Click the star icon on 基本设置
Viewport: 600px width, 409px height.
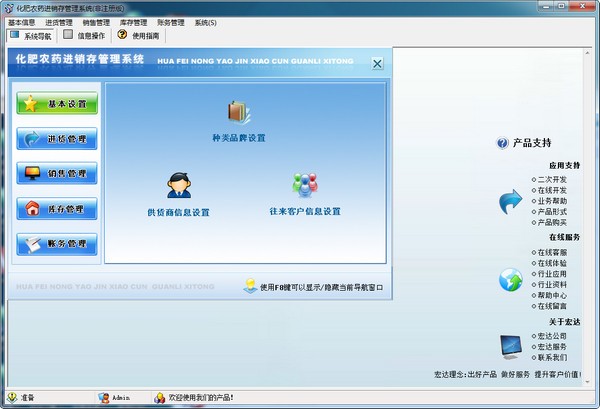tap(30, 103)
